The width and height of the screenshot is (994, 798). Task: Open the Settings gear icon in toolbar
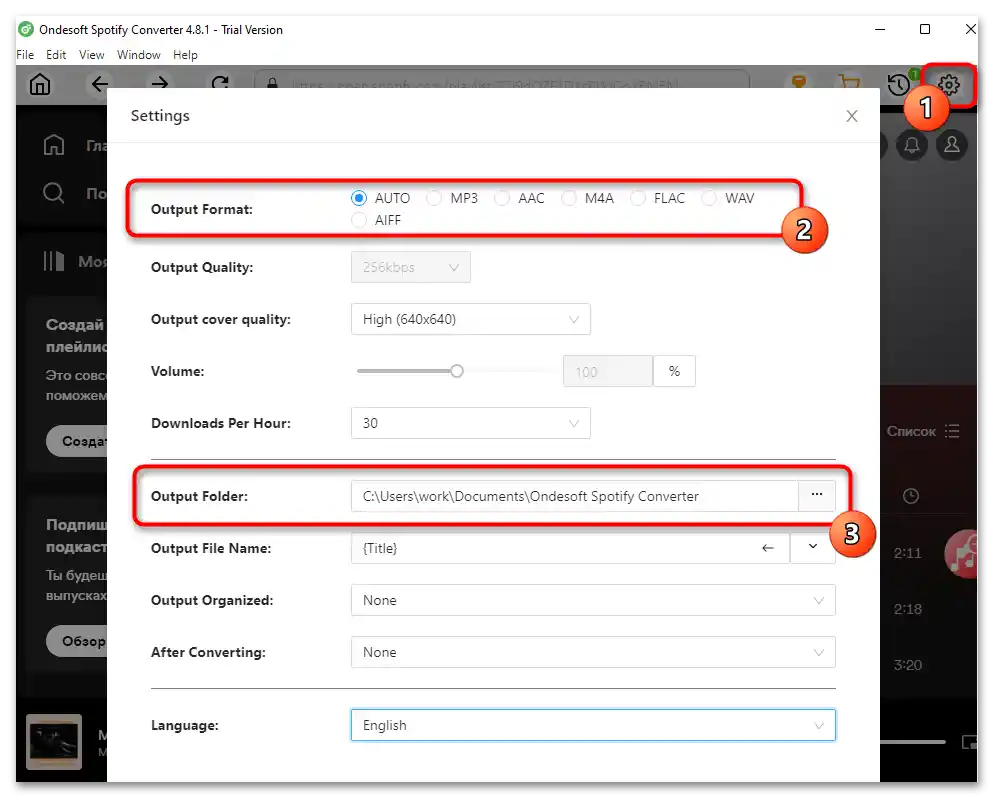point(948,84)
